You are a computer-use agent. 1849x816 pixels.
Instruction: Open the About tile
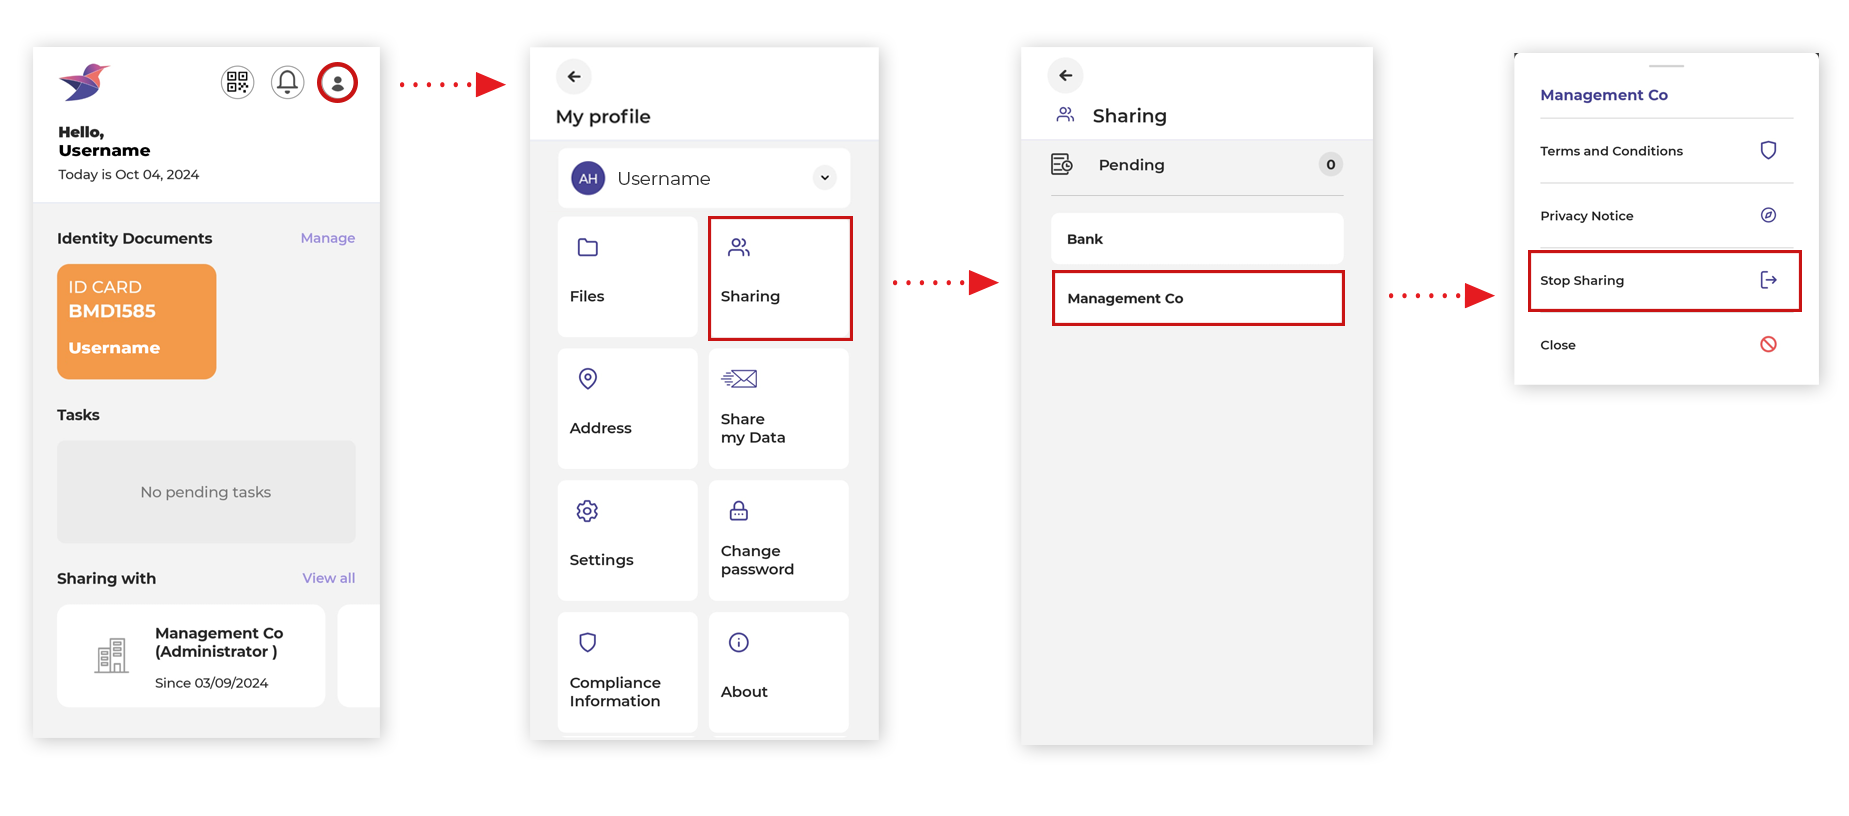[x=779, y=672]
